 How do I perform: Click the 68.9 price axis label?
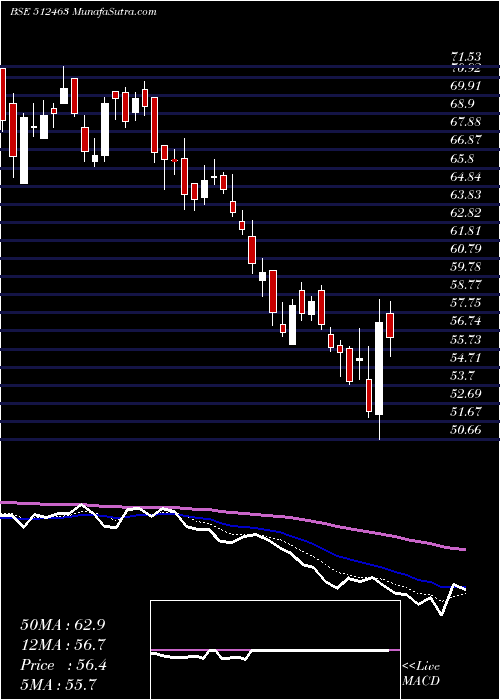(463, 104)
